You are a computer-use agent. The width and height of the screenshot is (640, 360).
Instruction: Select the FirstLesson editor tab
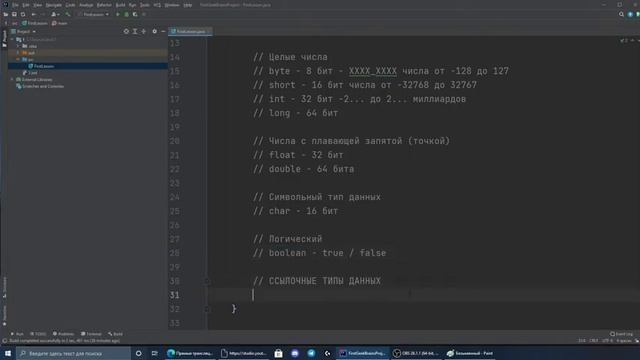(190, 31)
